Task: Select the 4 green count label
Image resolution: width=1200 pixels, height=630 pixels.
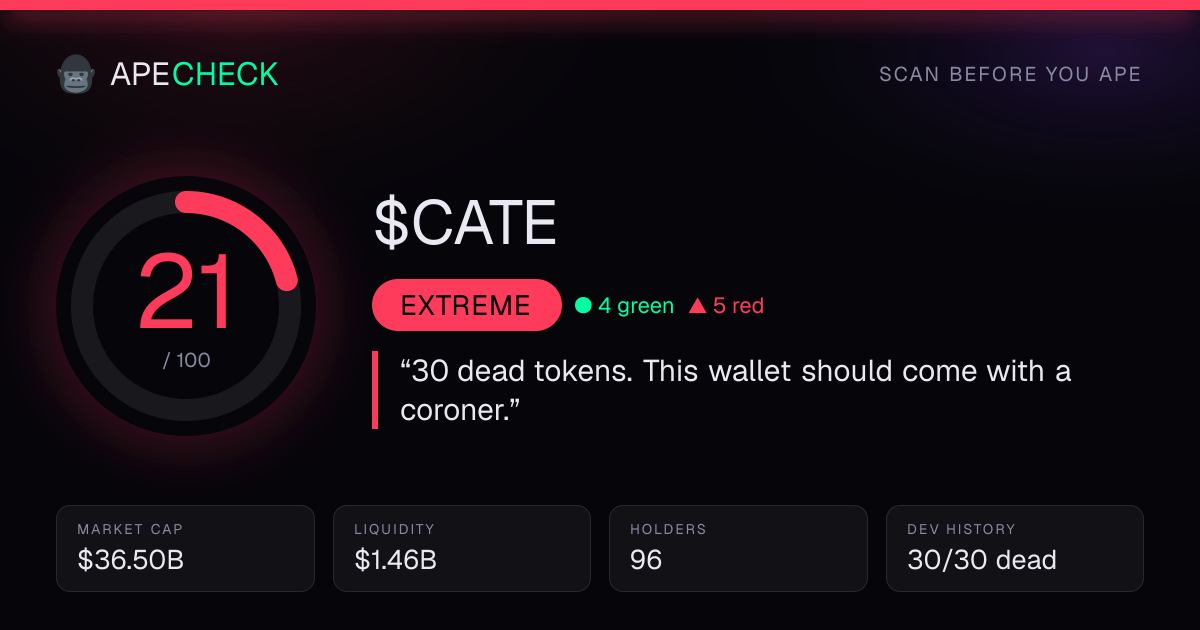Action: (636, 306)
